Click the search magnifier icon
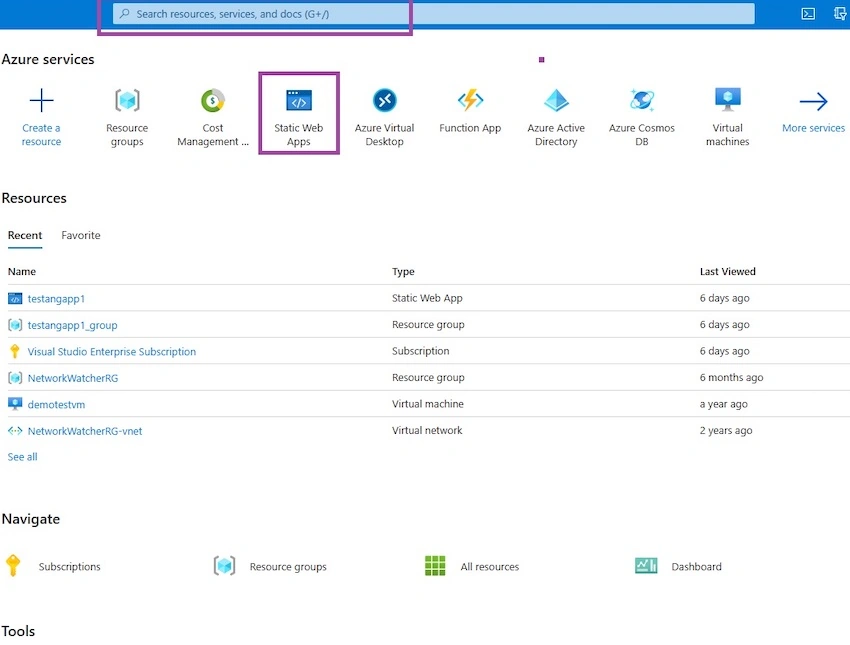Screen dimensions: 850x645 [125, 14]
